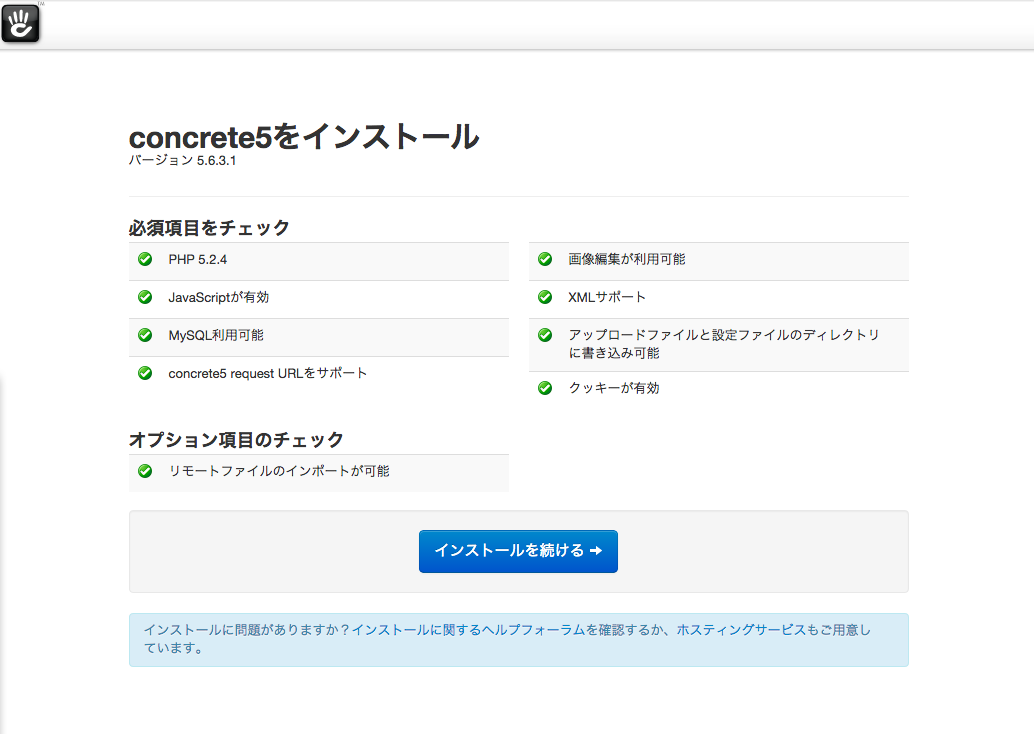Click the concrete5 hand logo
Screen dimensions: 1034x734
point(20,23)
